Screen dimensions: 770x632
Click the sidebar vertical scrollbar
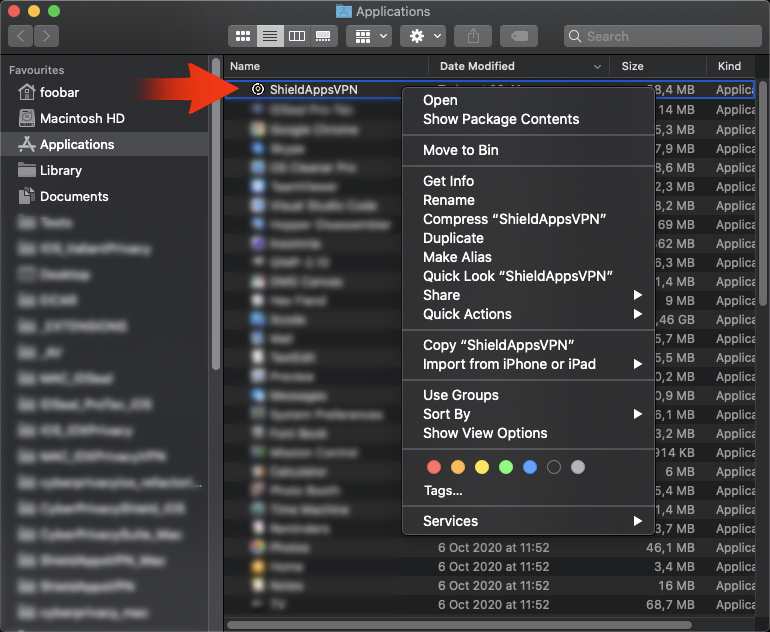(x=216, y=214)
